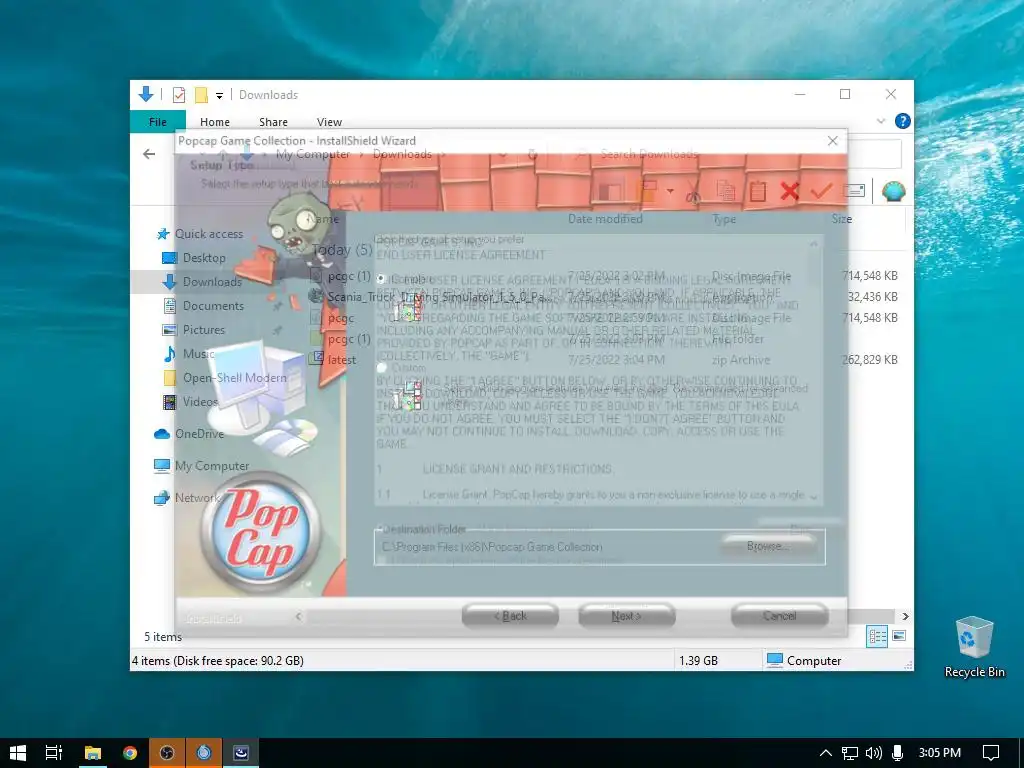Click the destination folder path text

pos(492,547)
